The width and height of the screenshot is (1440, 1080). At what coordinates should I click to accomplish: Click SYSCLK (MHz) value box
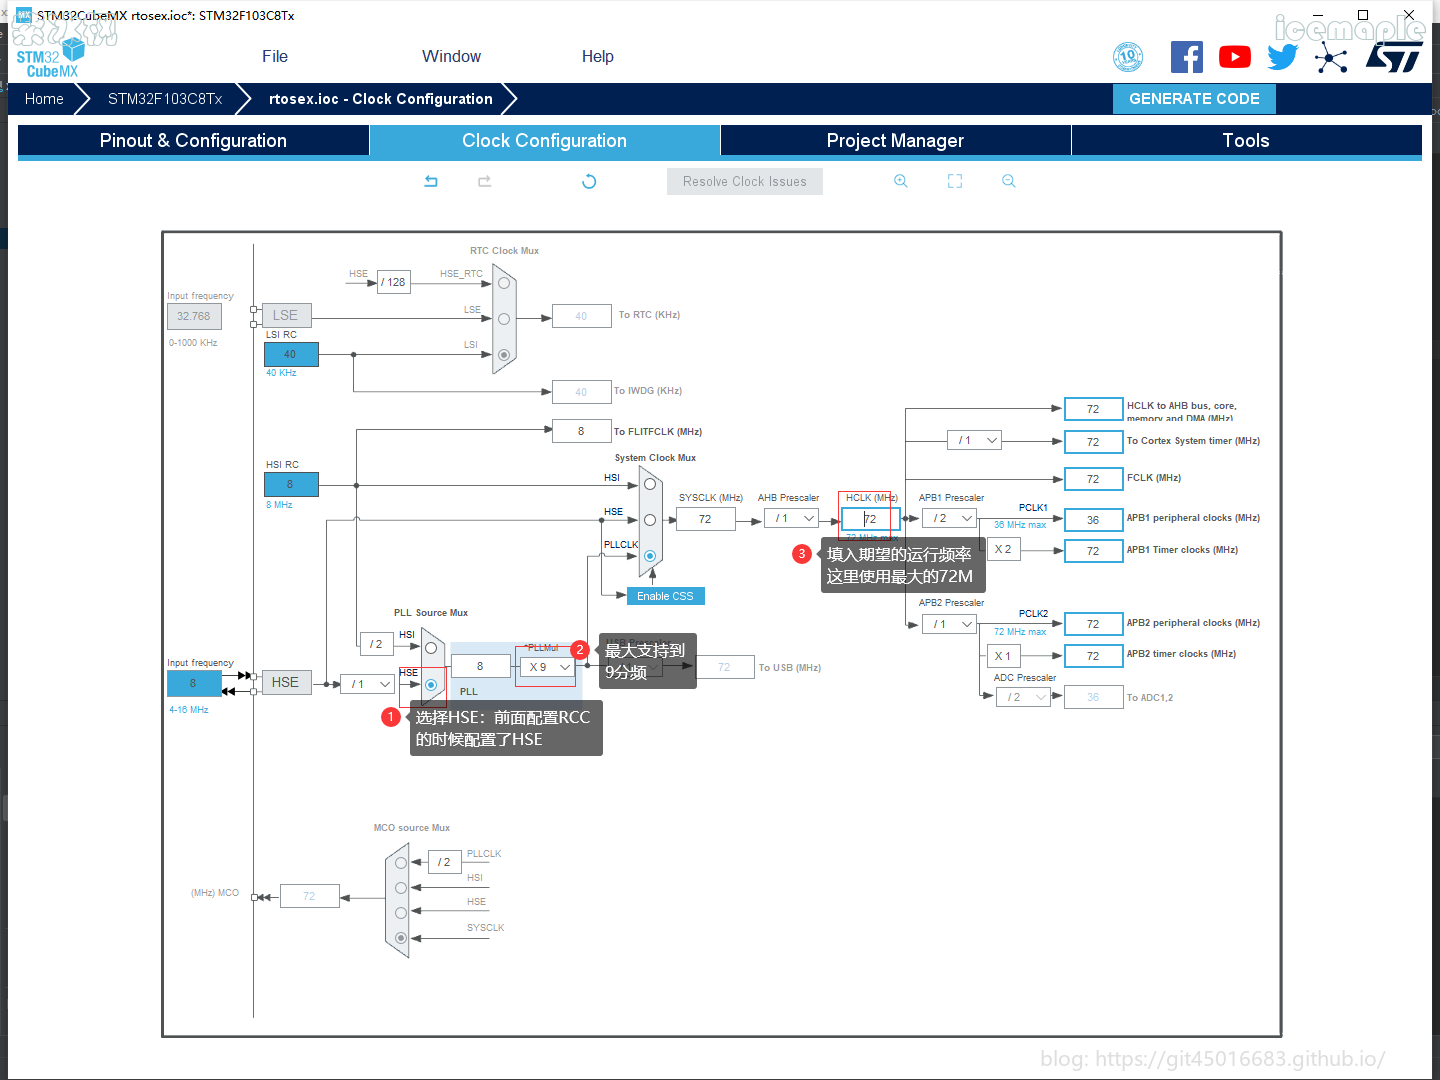coord(705,519)
